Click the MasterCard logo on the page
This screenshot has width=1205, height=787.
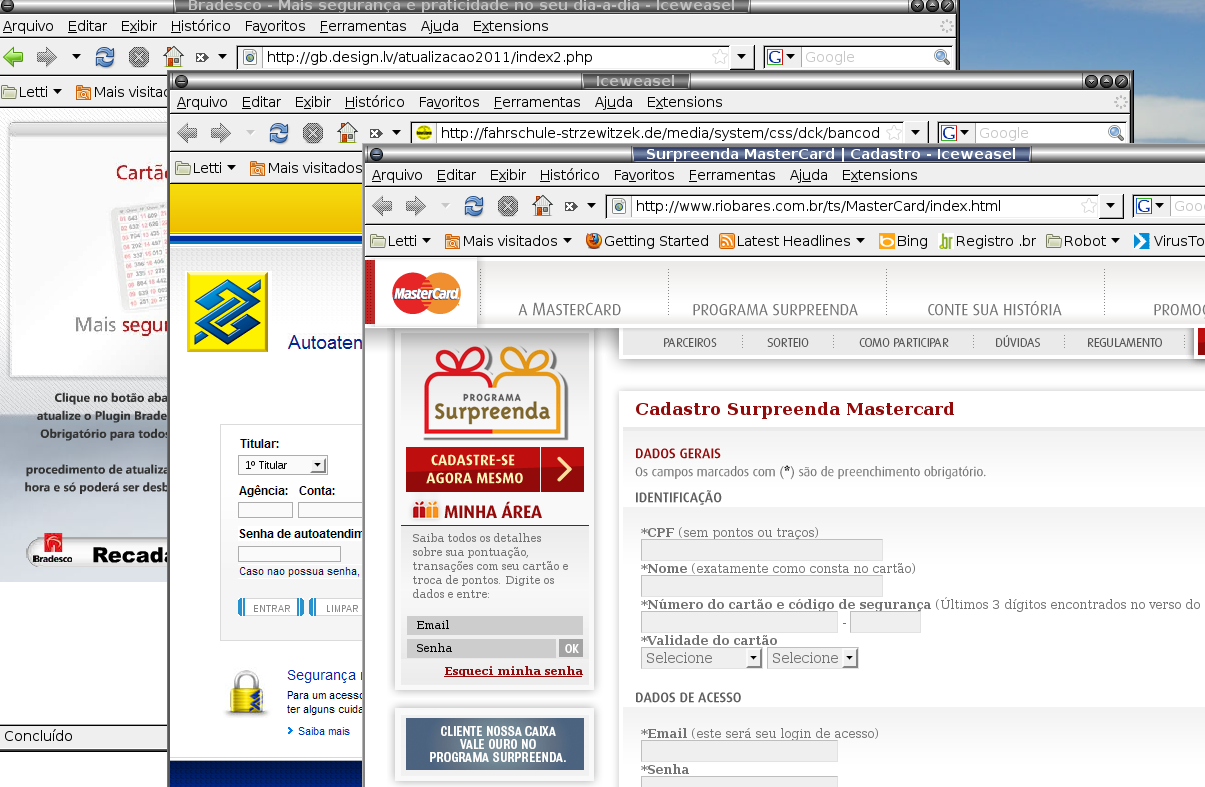pos(427,293)
